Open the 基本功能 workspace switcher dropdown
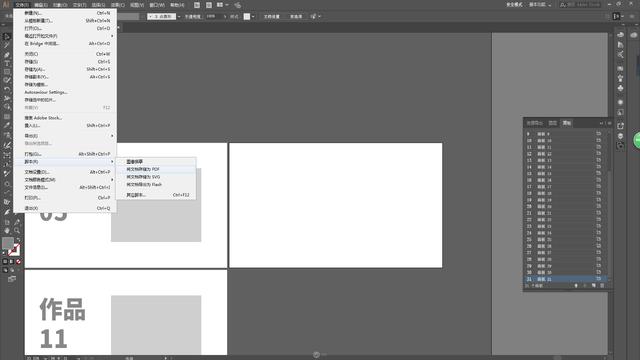 pos(540,5)
